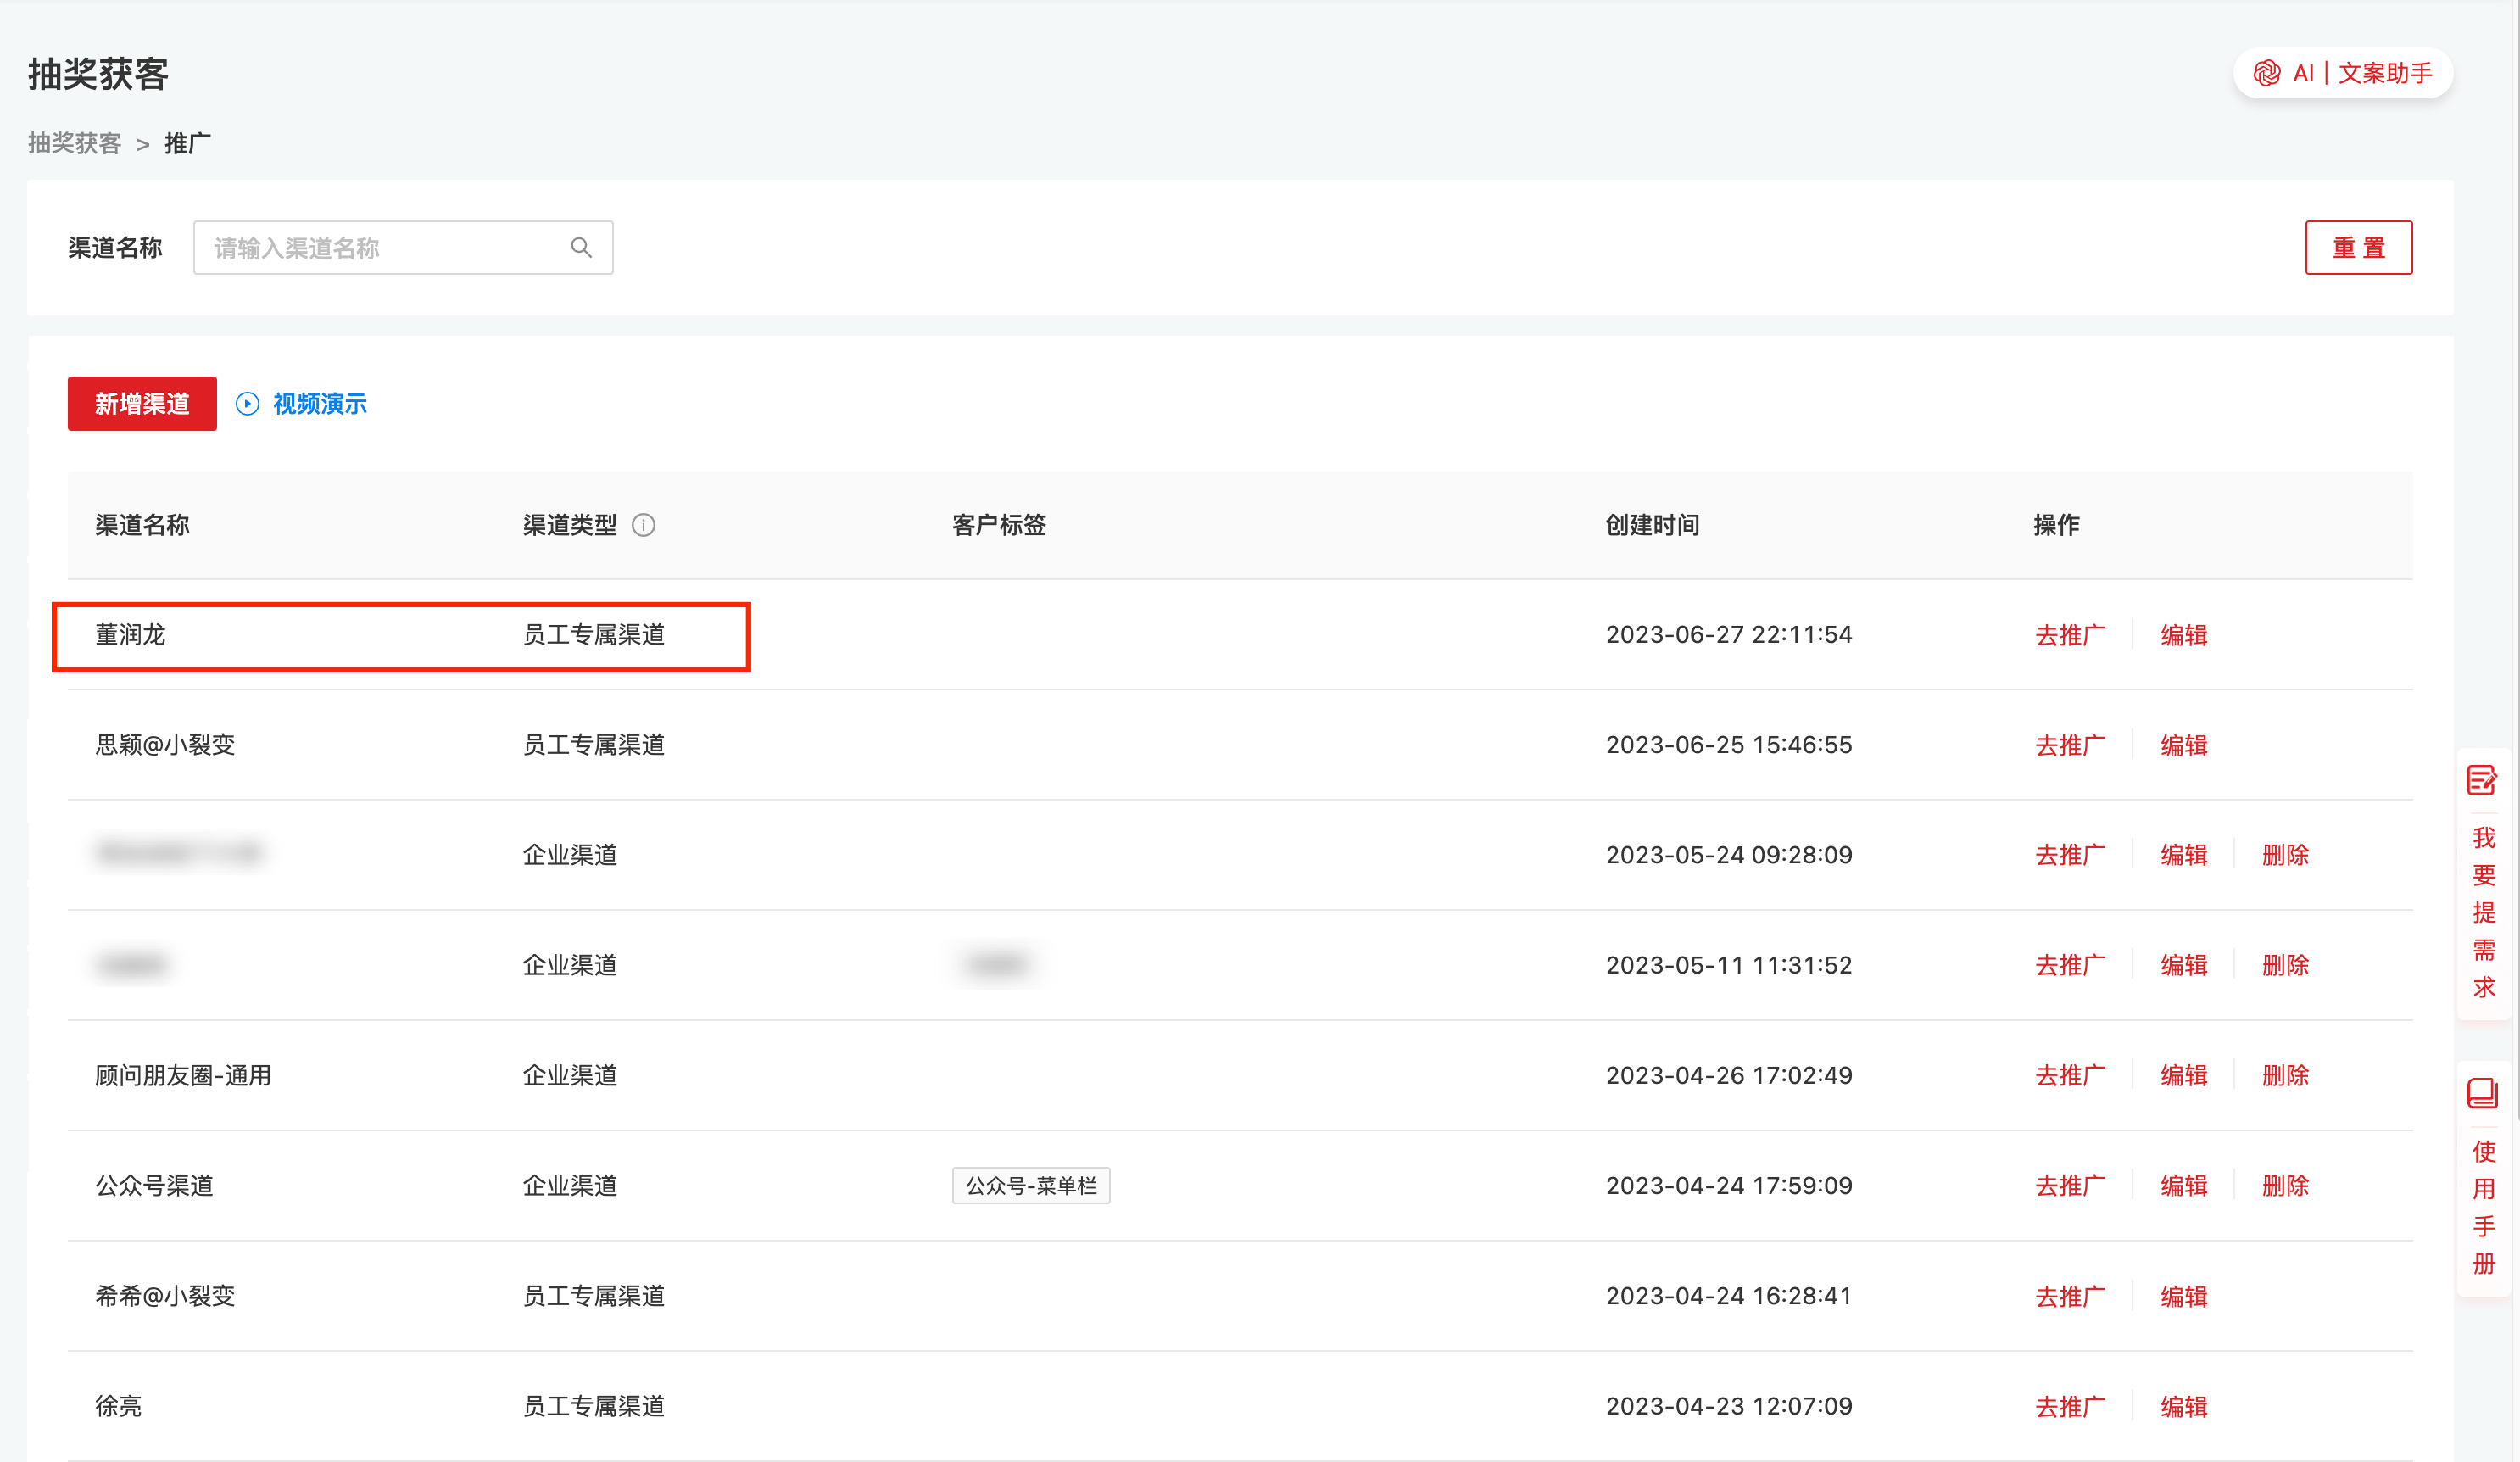Click the 公众号-菜单栏 customer tag

pyautogui.click(x=1030, y=1185)
